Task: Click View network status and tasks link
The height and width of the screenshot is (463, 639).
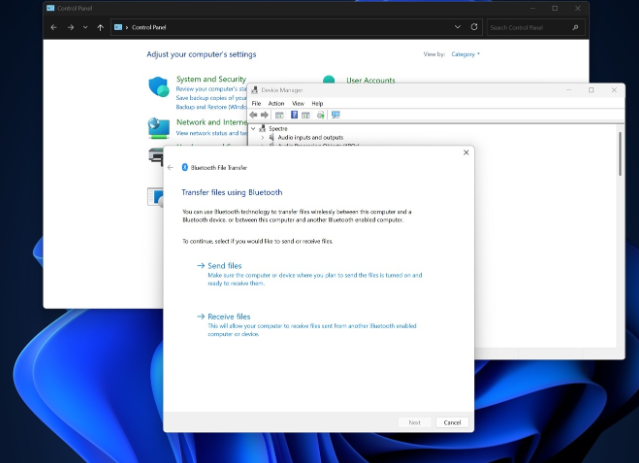Action: pos(211,133)
